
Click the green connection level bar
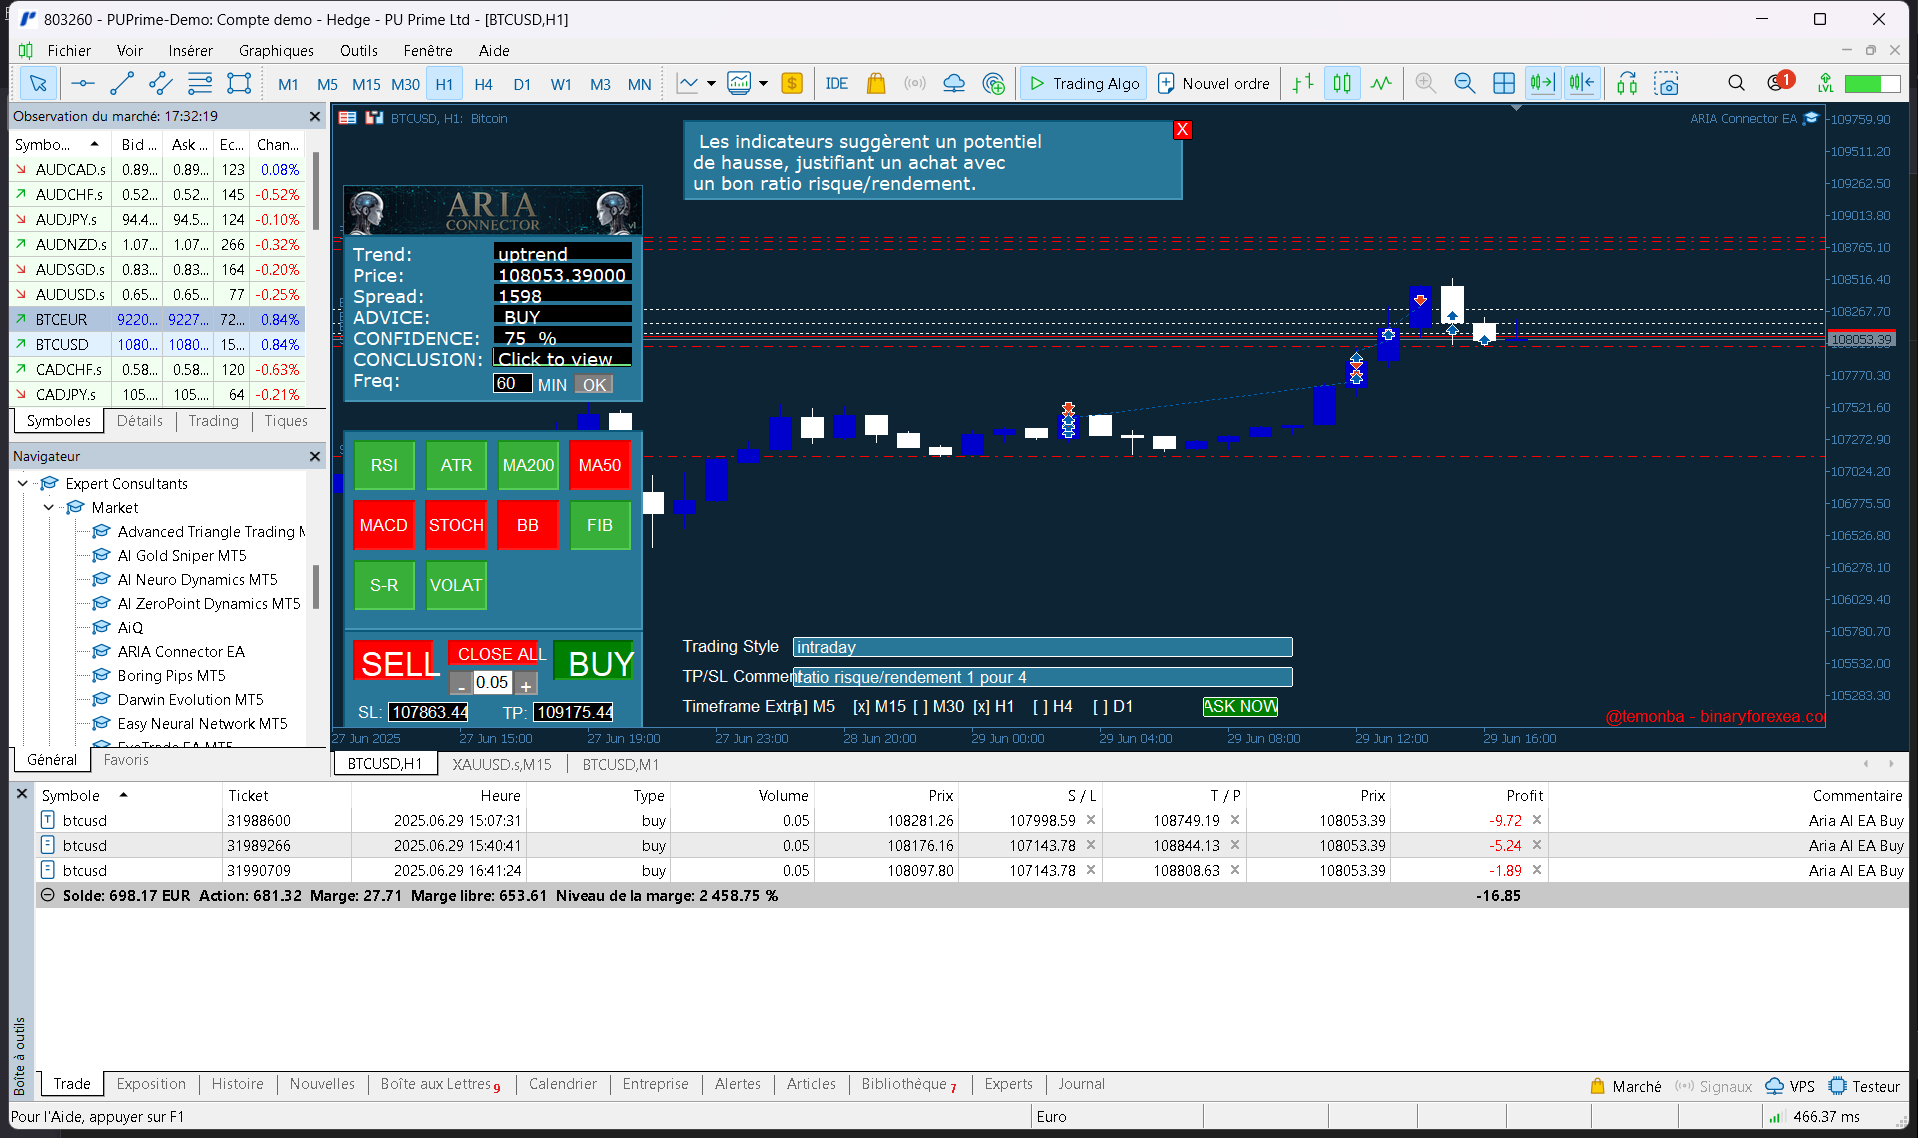pyautogui.click(x=1871, y=84)
